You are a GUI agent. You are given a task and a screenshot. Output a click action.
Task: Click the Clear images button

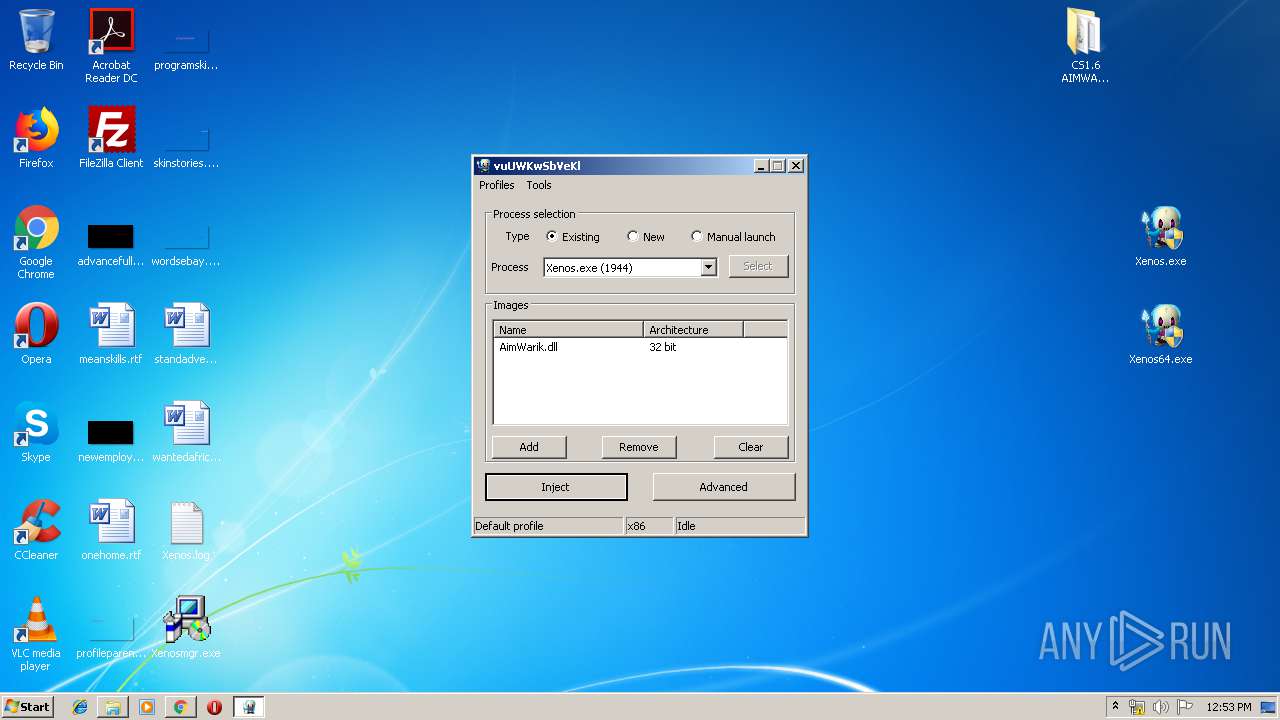click(751, 447)
